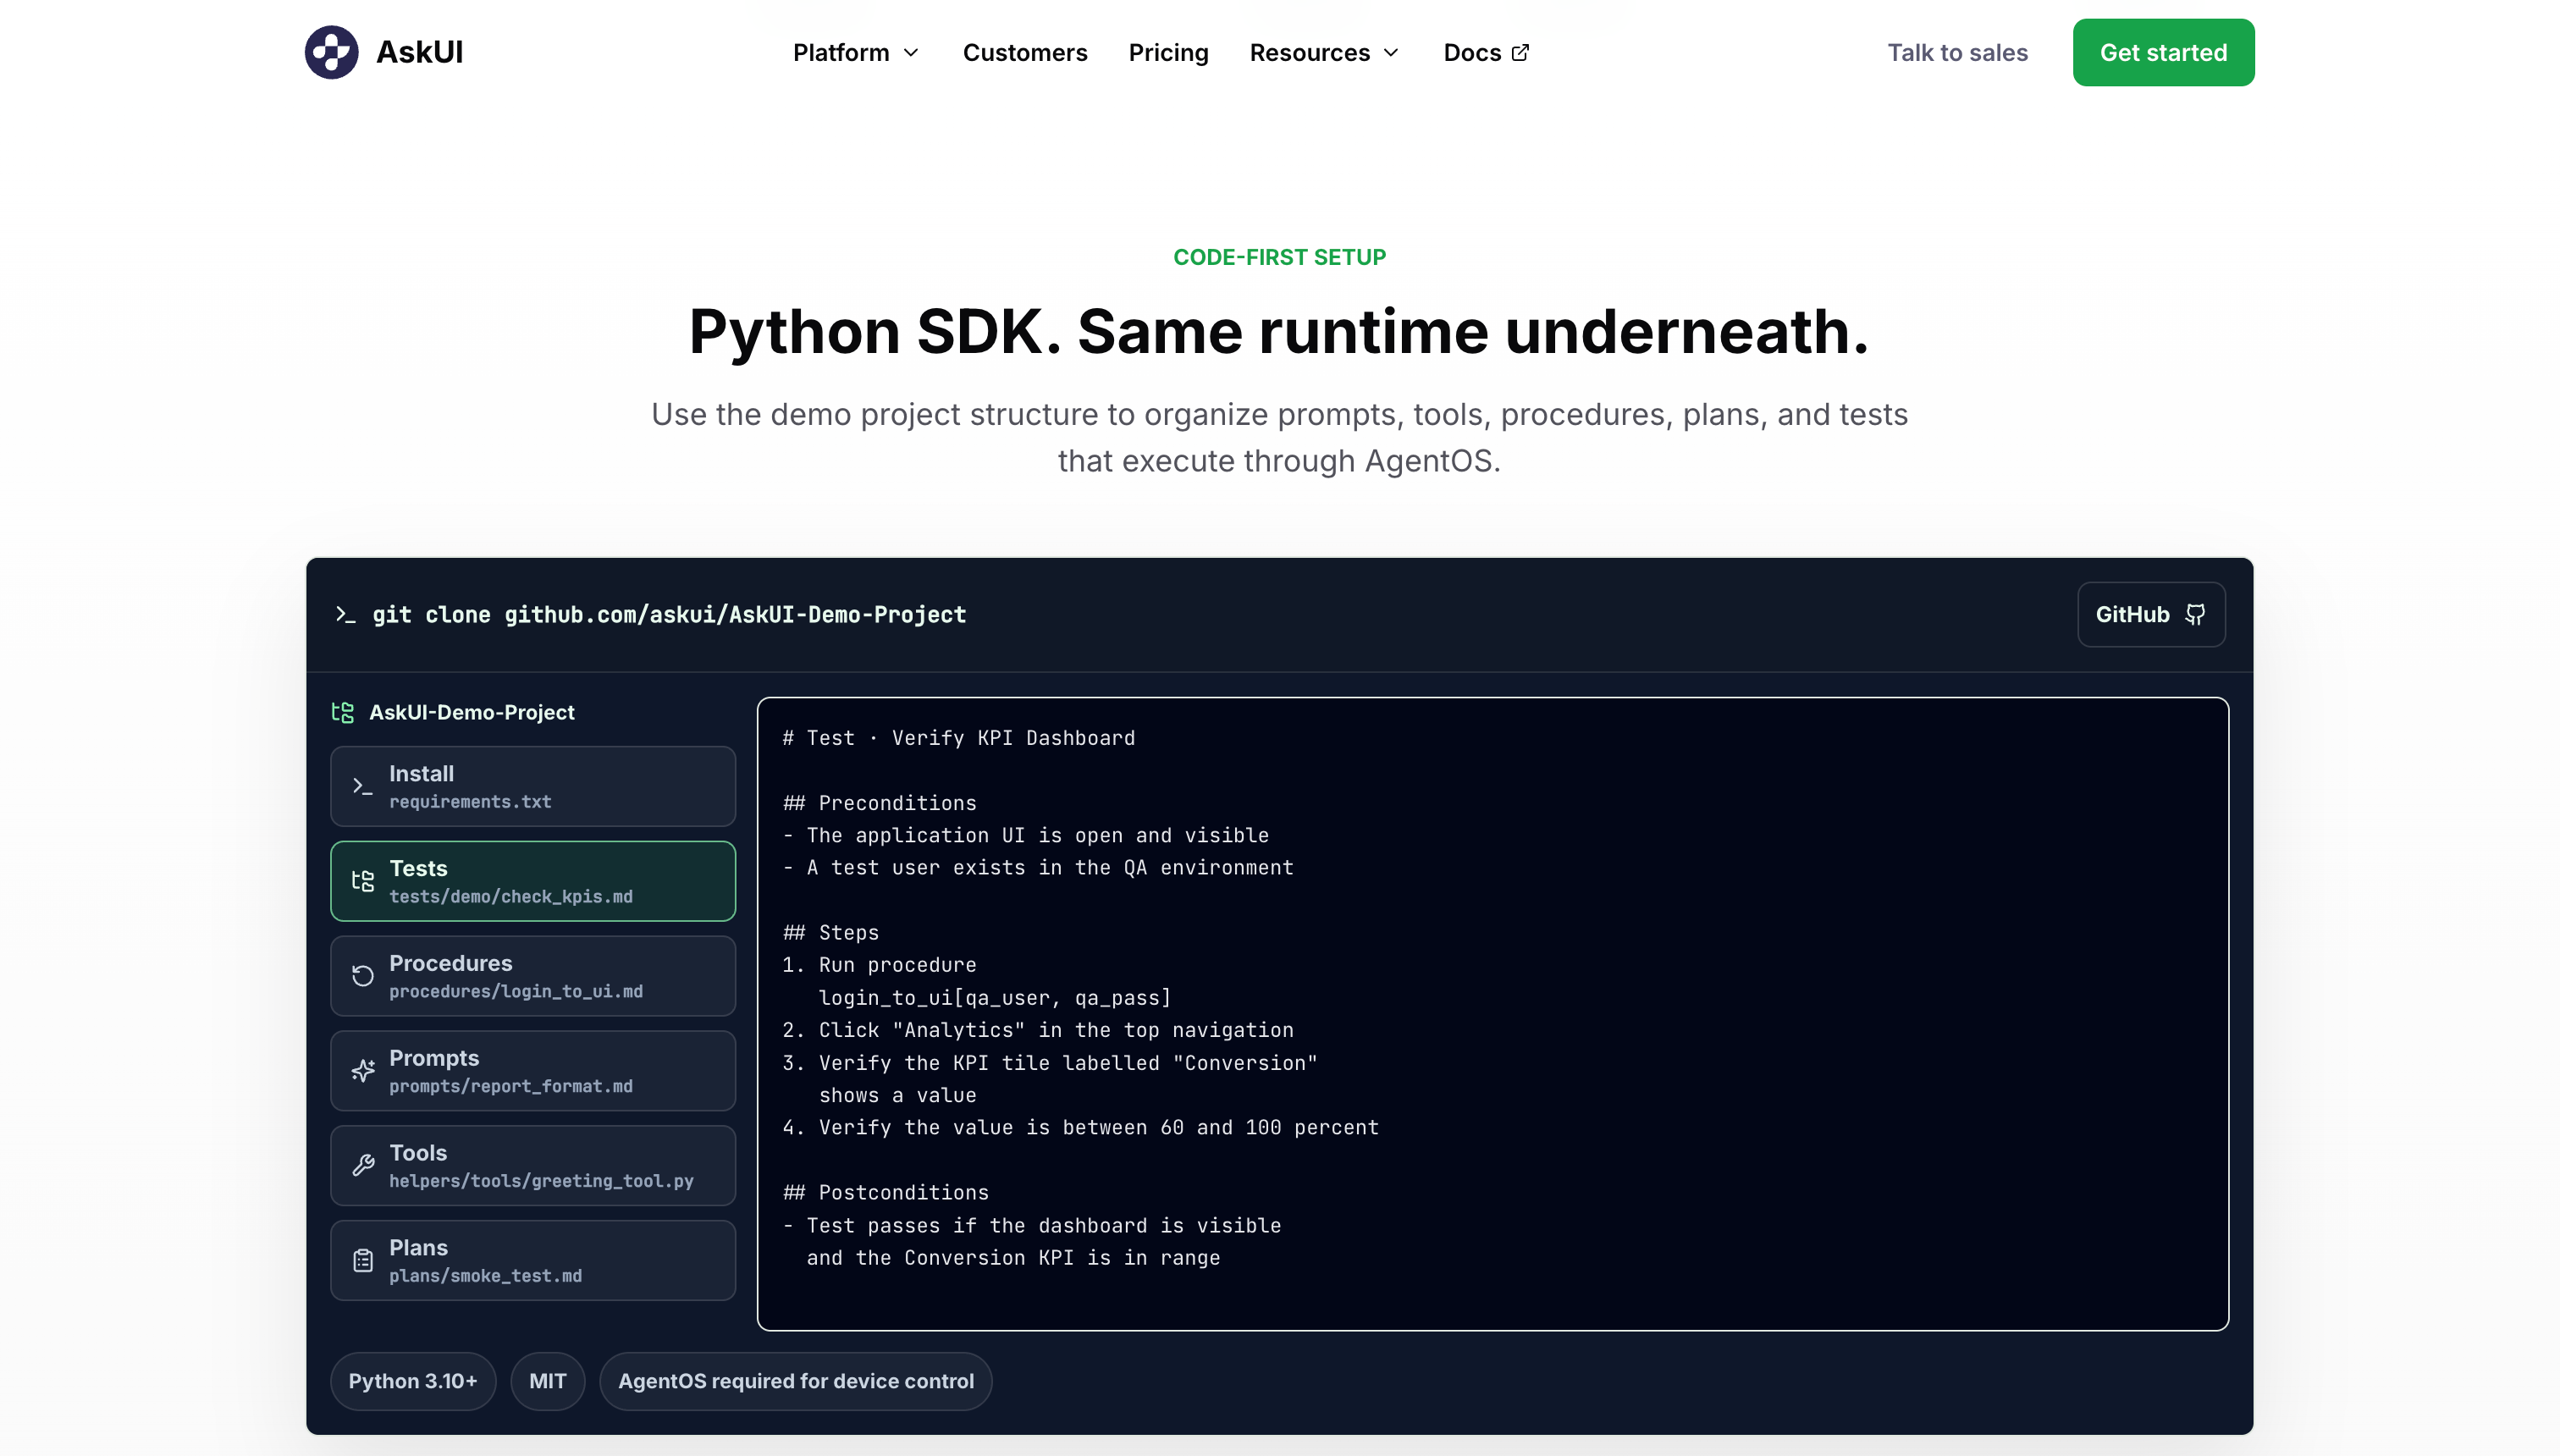Click the Get started button
Screen dimensions: 2560x1456
[x=2163, y=52]
